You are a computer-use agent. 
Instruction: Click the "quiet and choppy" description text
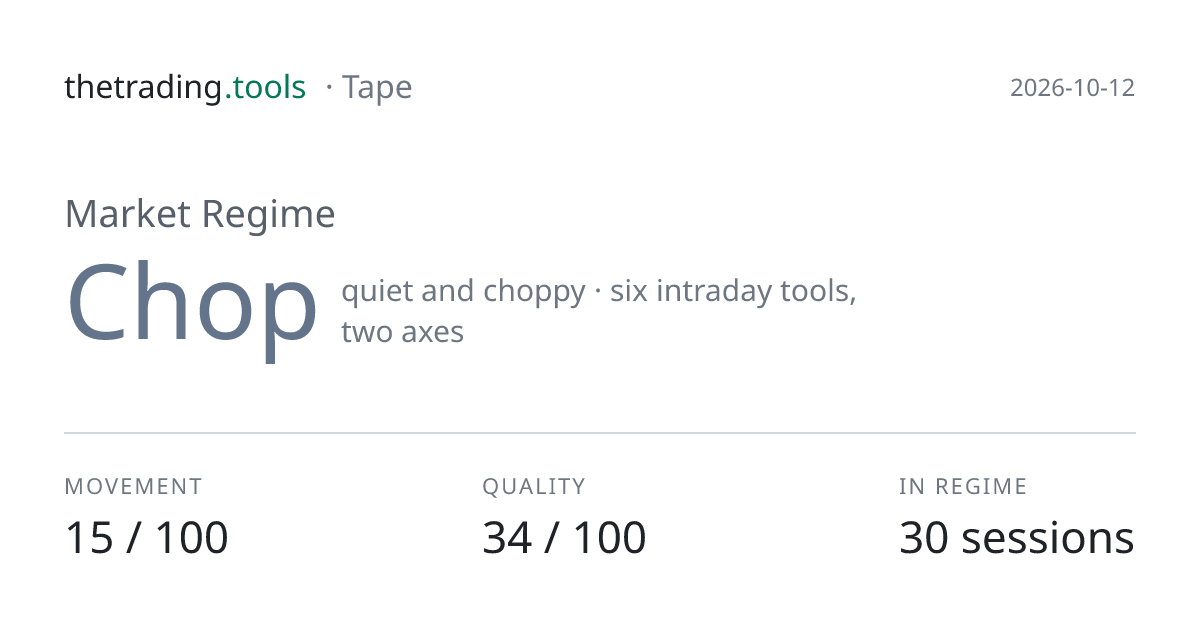(x=463, y=291)
